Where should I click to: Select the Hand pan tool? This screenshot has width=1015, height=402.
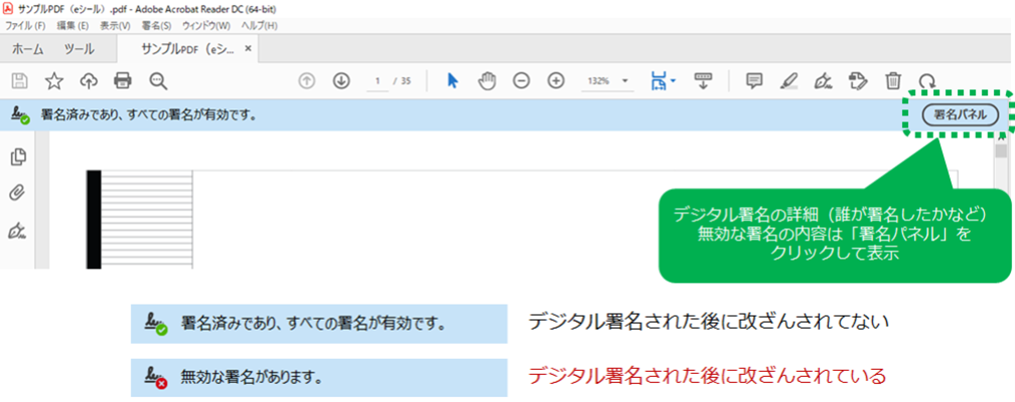487,81
